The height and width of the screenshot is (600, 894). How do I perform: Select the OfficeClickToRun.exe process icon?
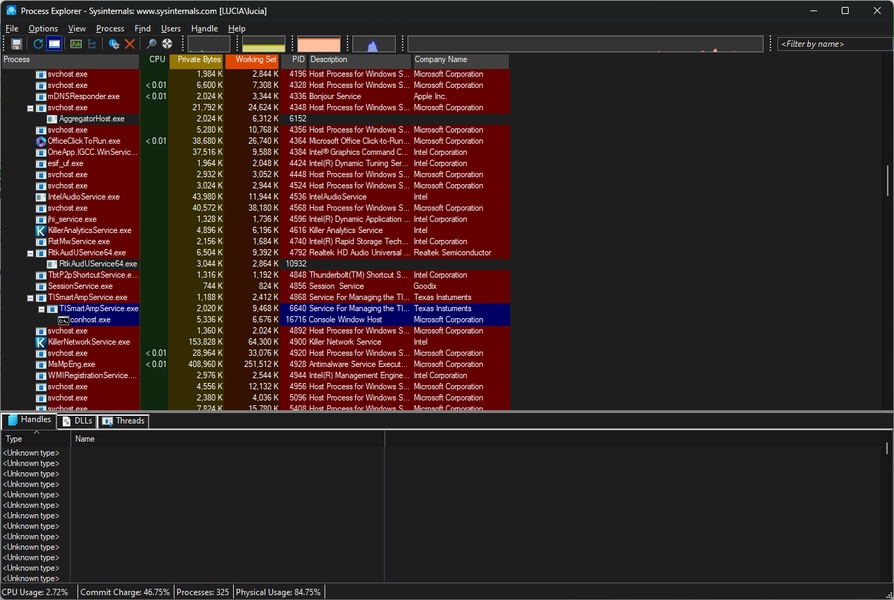click(x=41, y=141)
